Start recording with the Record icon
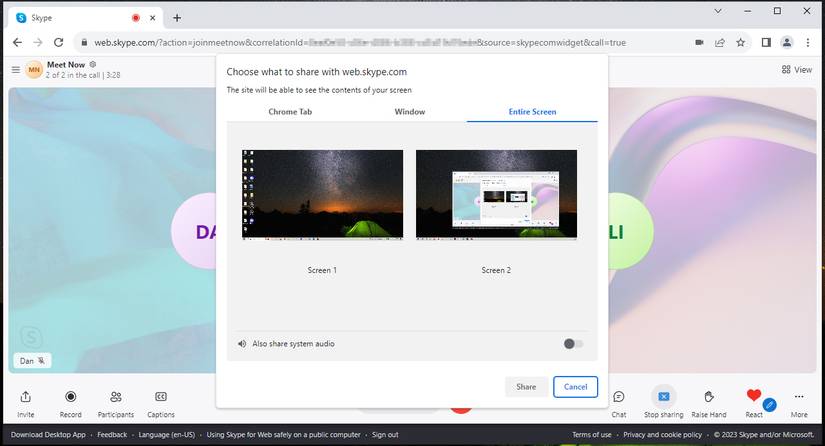Image resolution: width=825 pixels, height=446 pixels. [70, 397]
